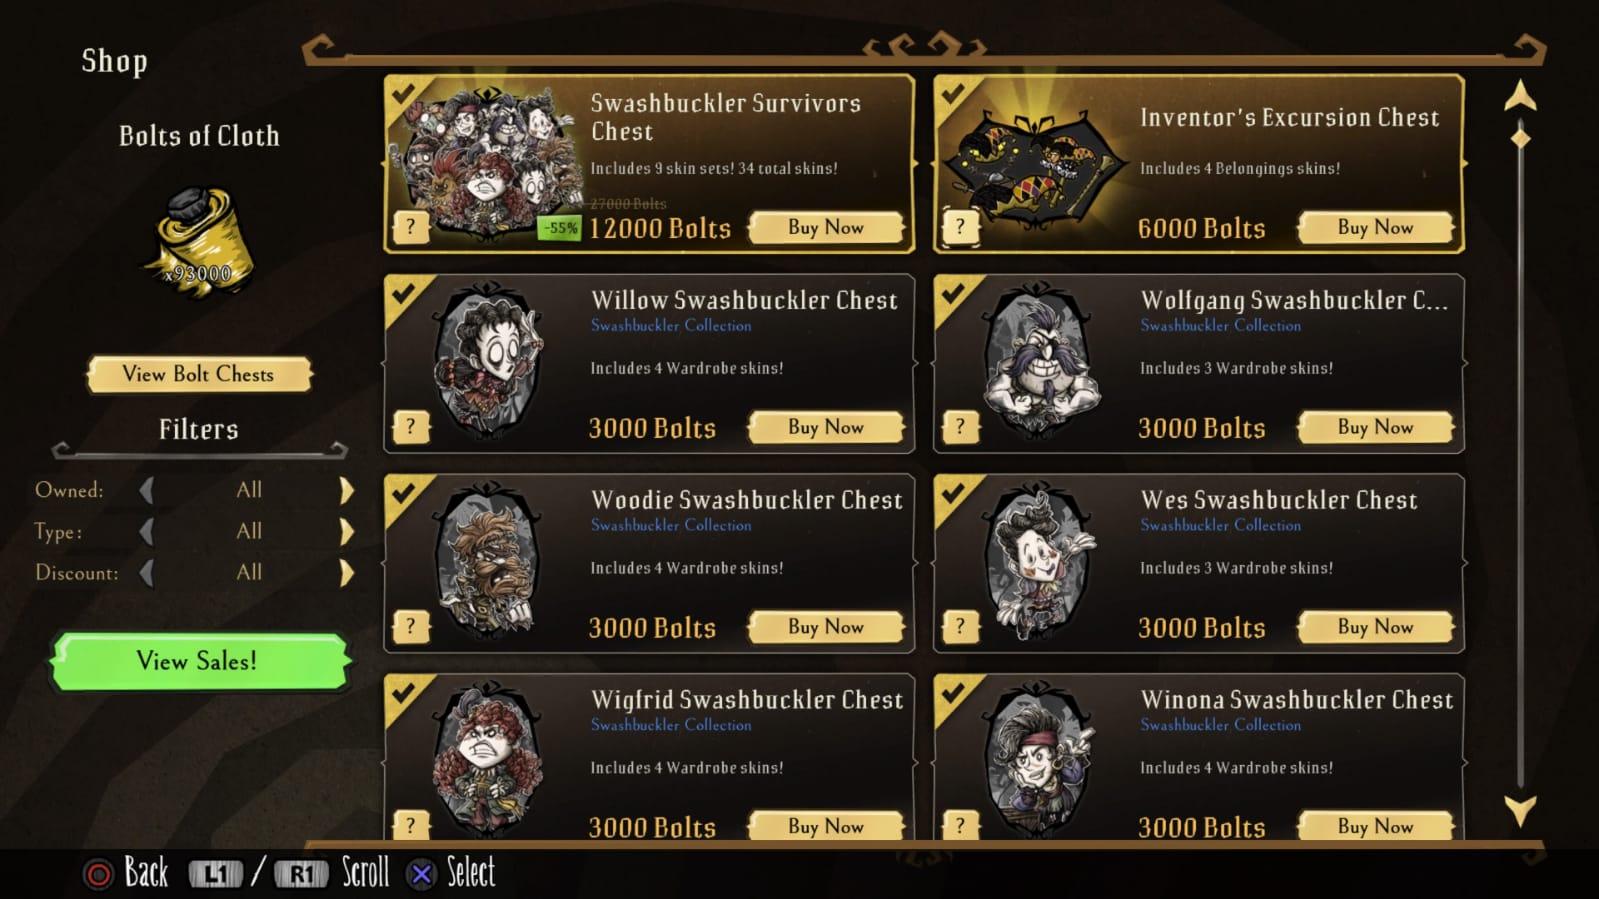Screen dimensions: 1599x899
Task: Toggle the checkmark on Winona Swashbuckler Chest
Action: [954, 693]
